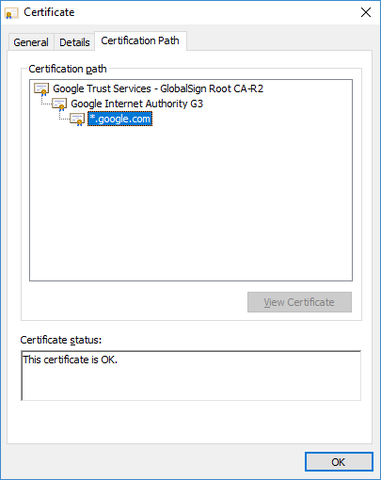Select Google Trust Services - GlobalSign Root CA-R2
The height and width of the screenshot is (480, 381).
coord(158,89)
